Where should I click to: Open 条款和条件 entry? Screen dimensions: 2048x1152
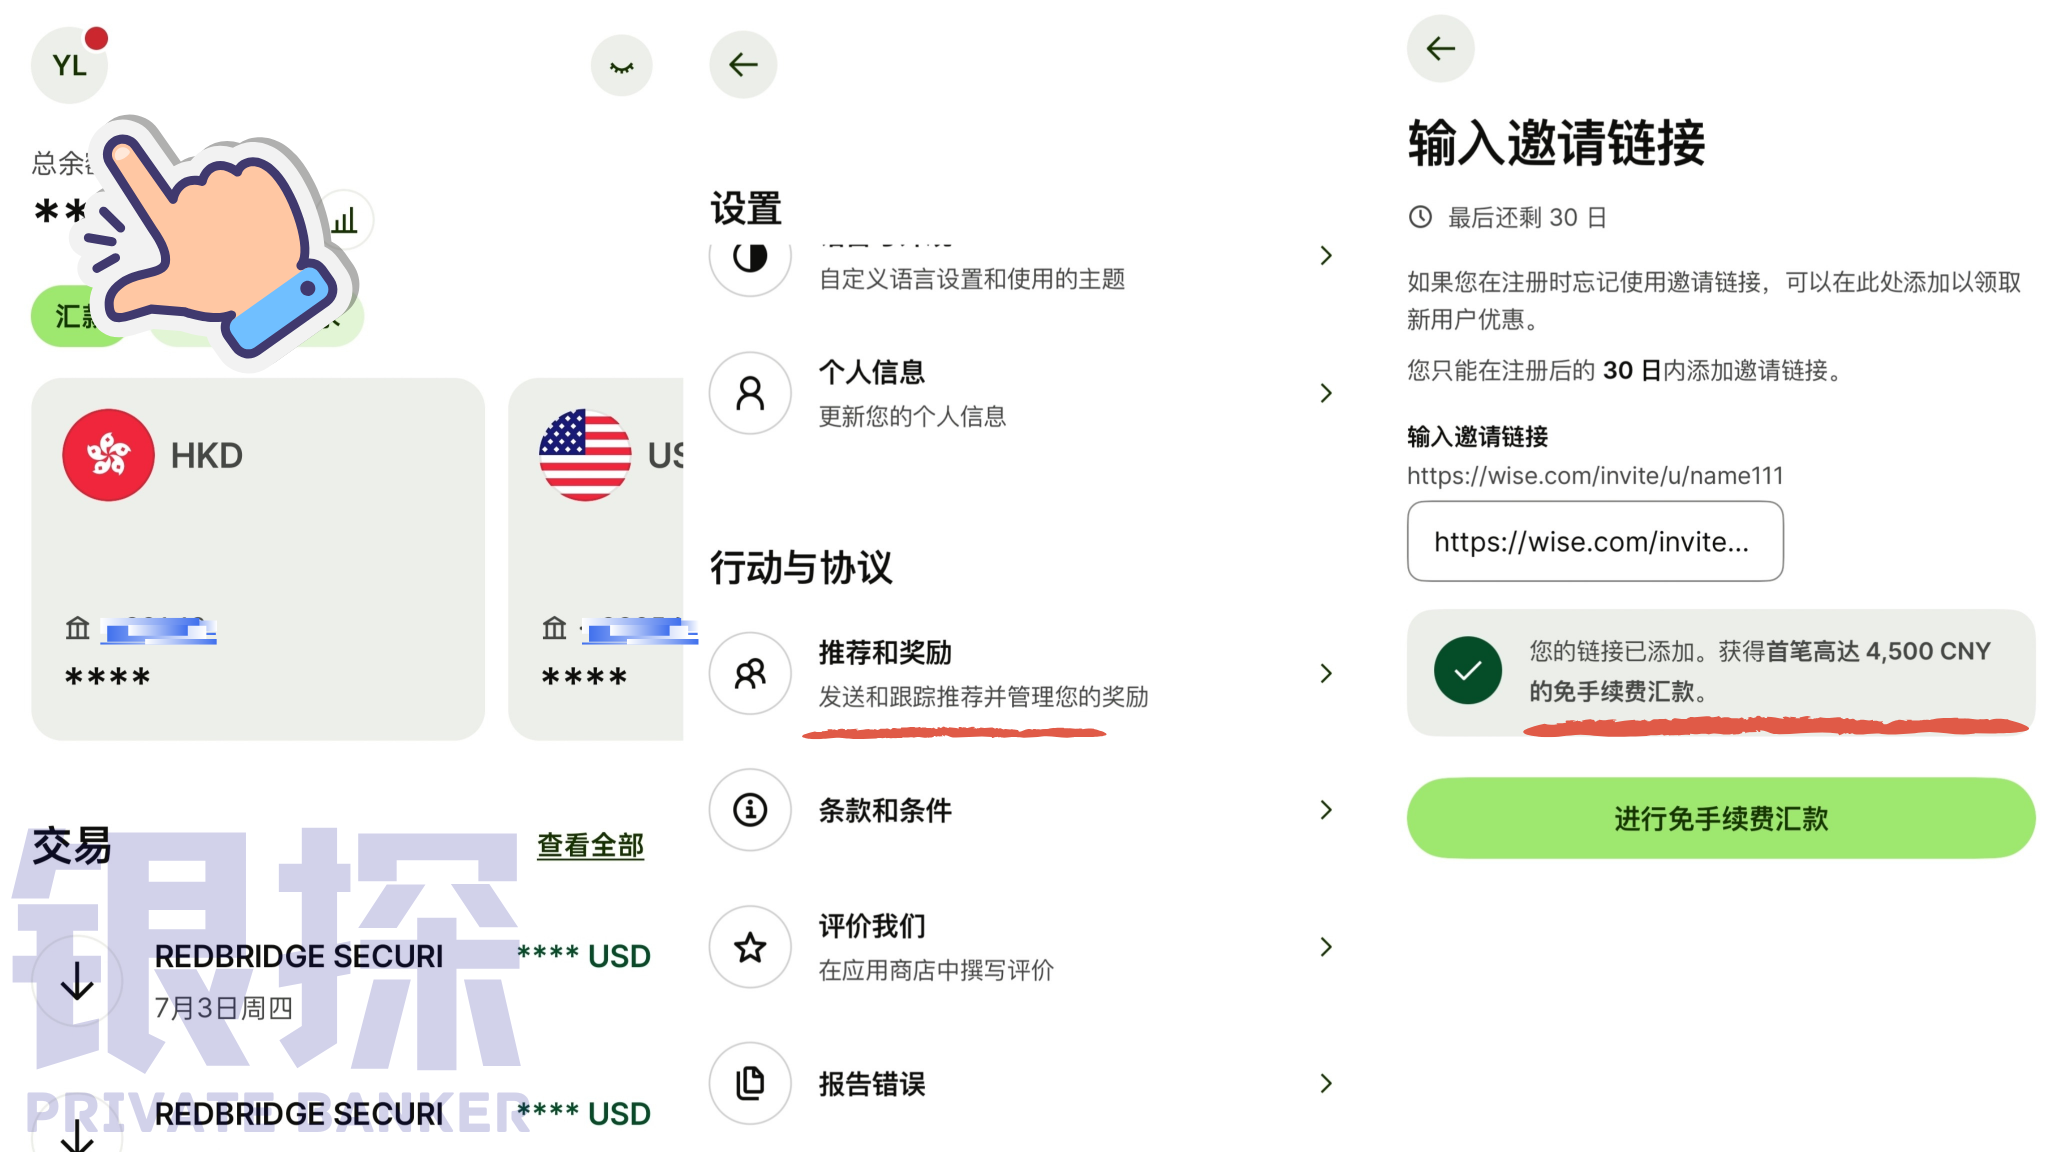point(1023,810)
